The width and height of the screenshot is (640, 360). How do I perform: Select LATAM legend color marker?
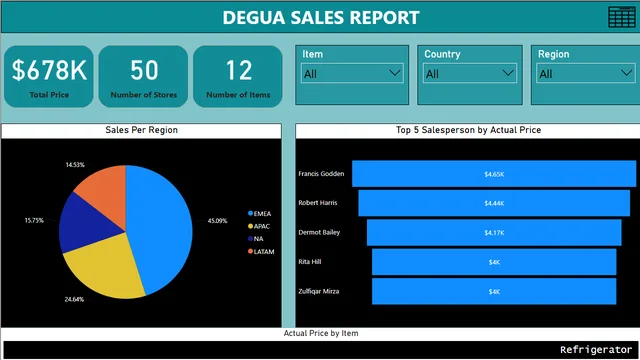click(x=250, y=251)
